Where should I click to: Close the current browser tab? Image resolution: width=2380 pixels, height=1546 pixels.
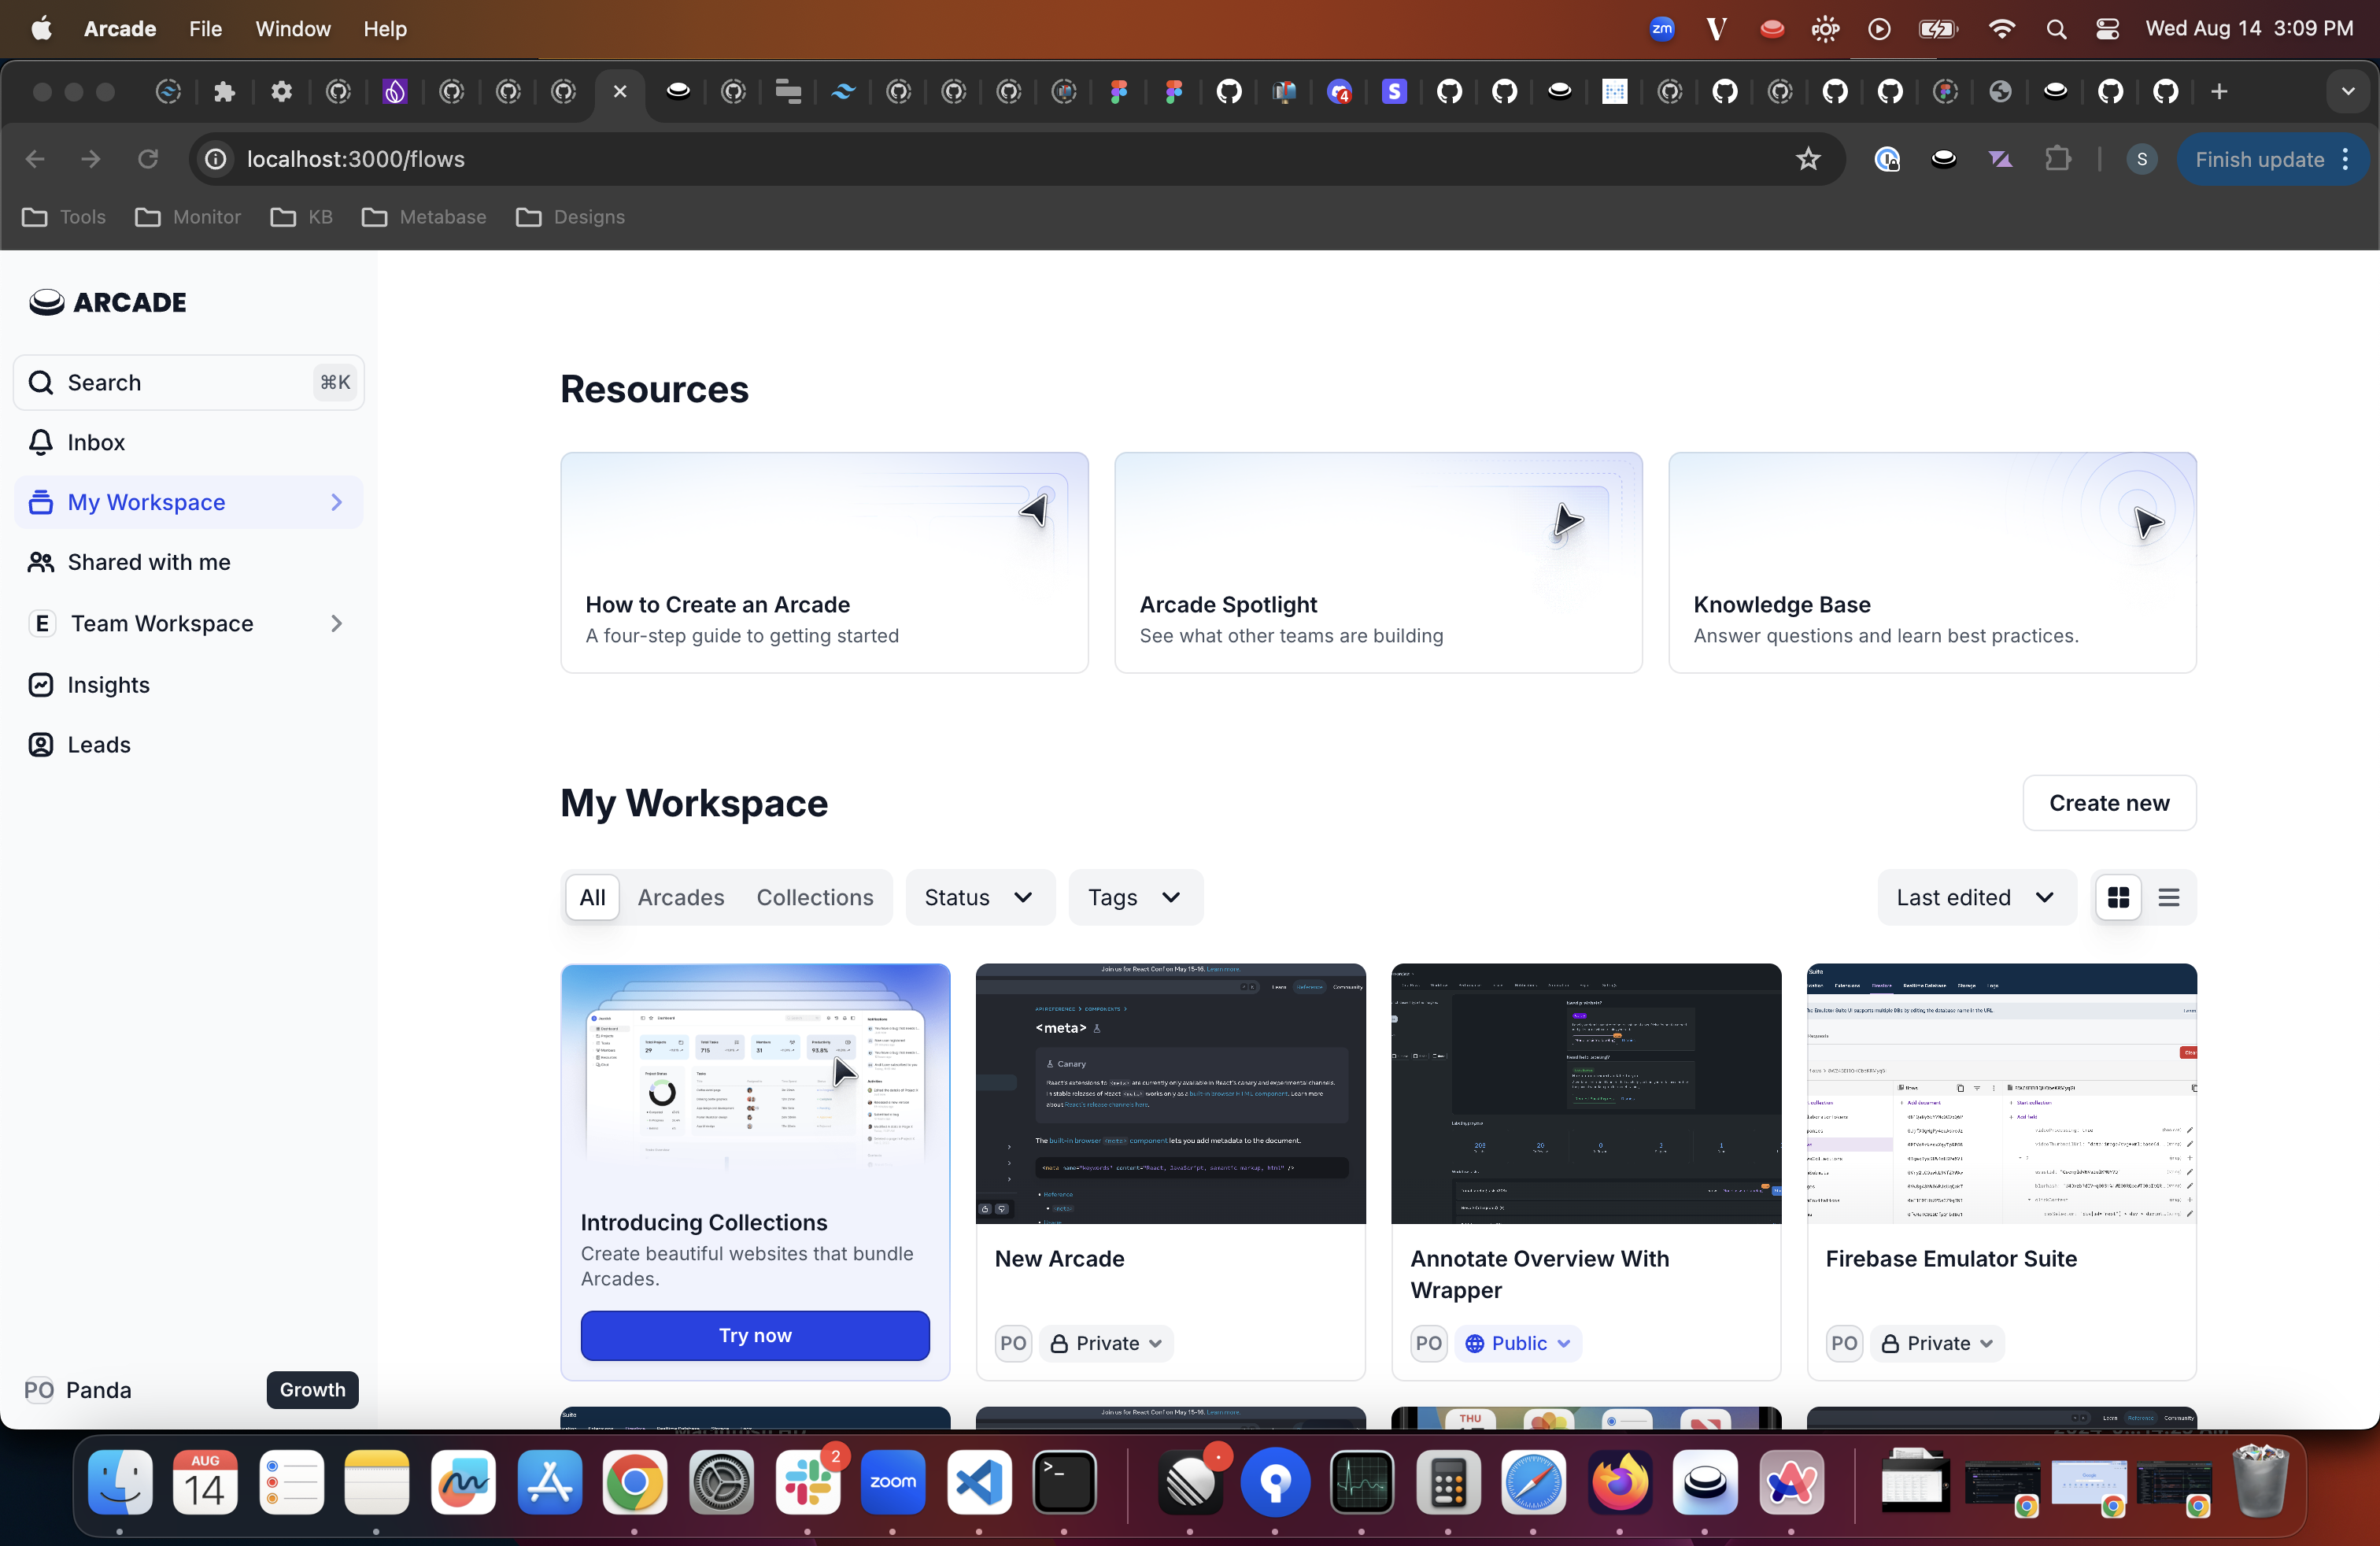pos(620,92)
